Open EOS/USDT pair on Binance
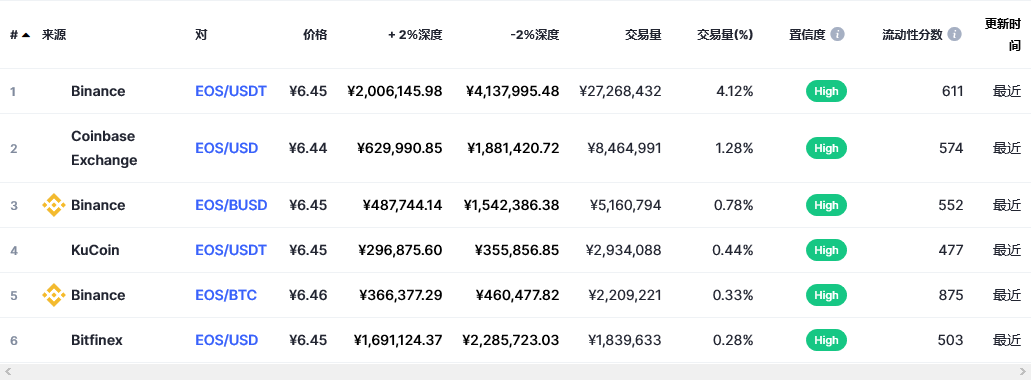 (231, 91)
